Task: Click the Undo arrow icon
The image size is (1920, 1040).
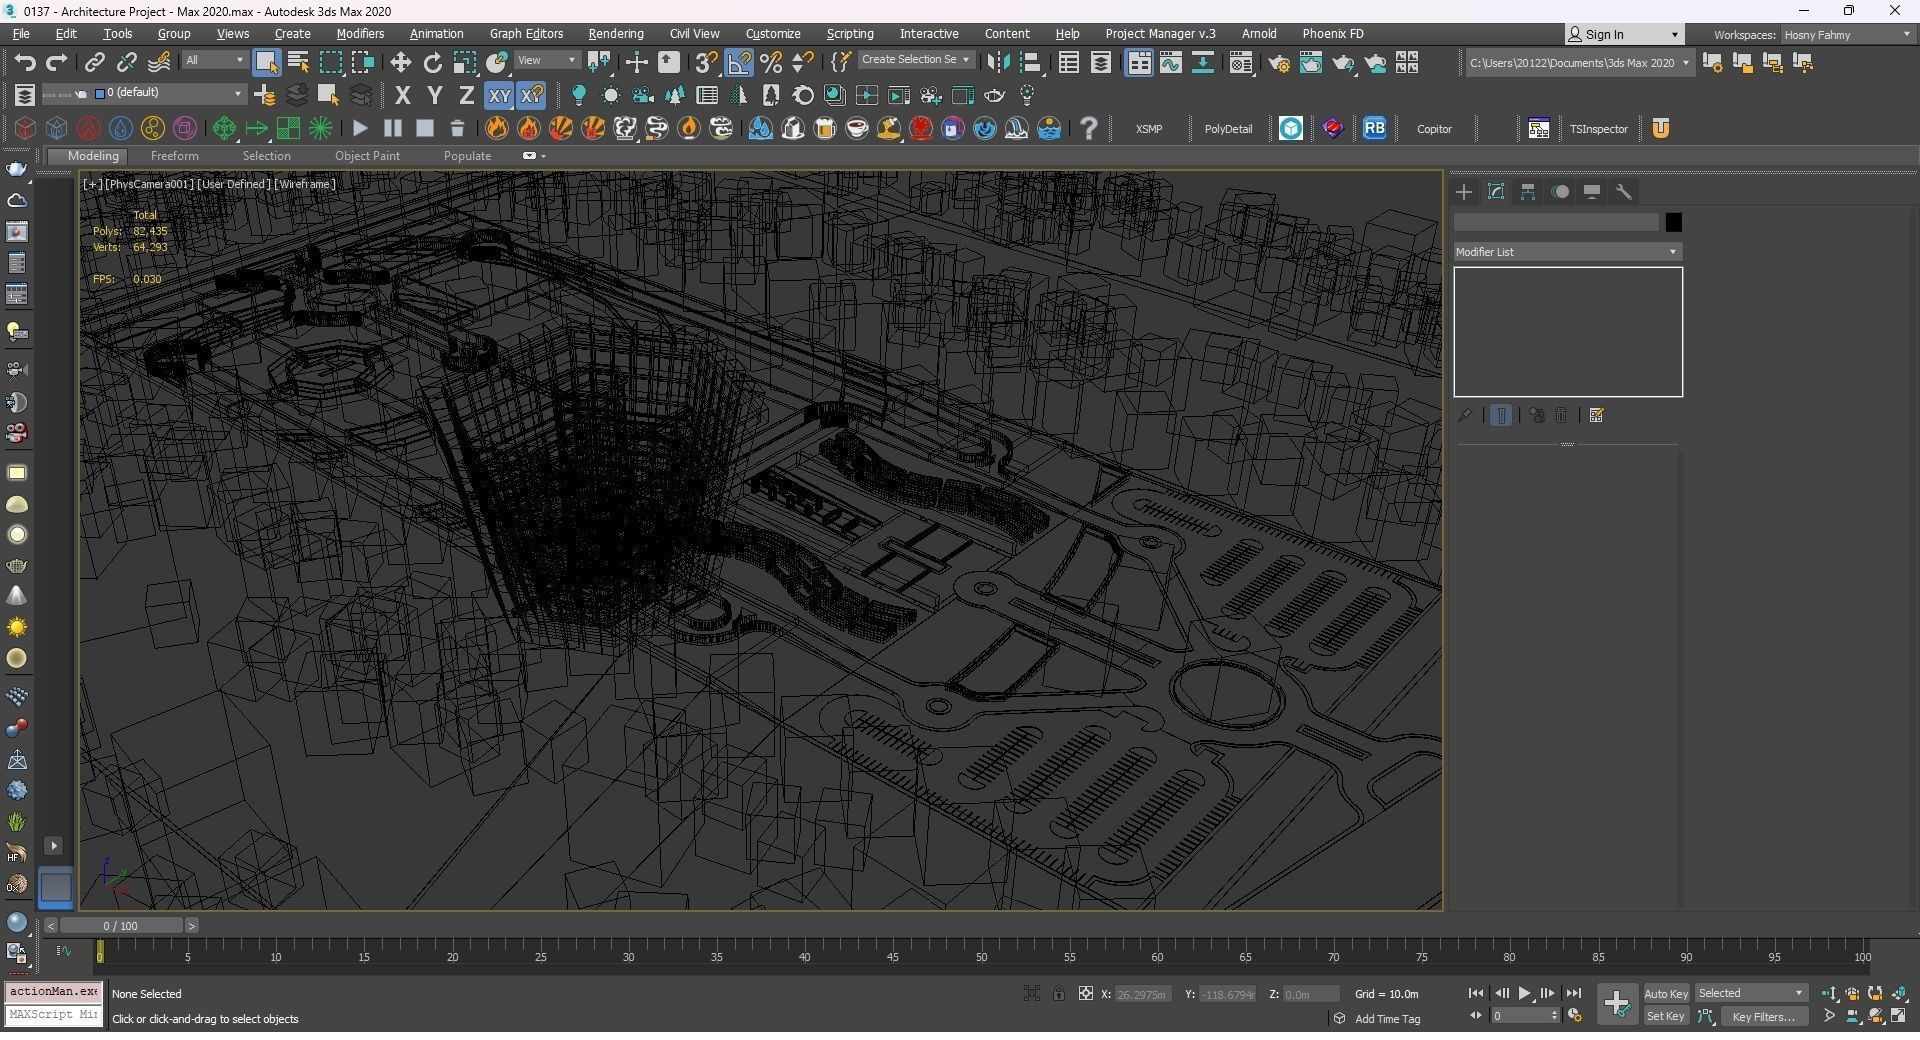Action: [x=25, y=63]
